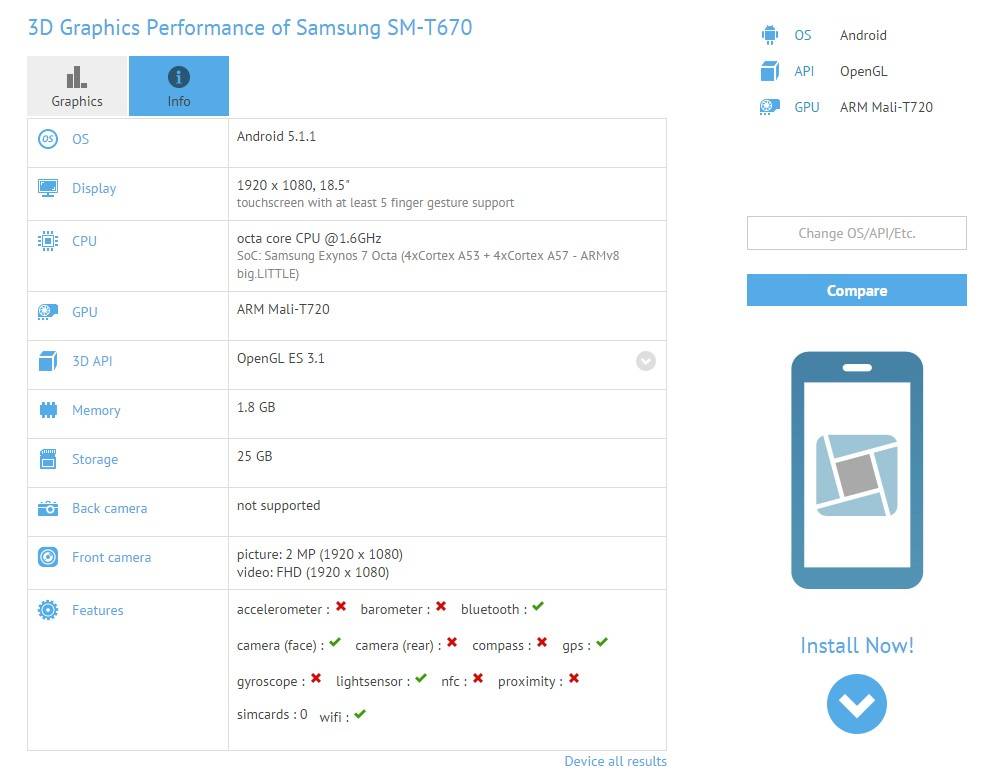
Task: Click the picture: 2 MP (1920 x 1080) text
Action: pyautogui.click(x=320, y=554)
